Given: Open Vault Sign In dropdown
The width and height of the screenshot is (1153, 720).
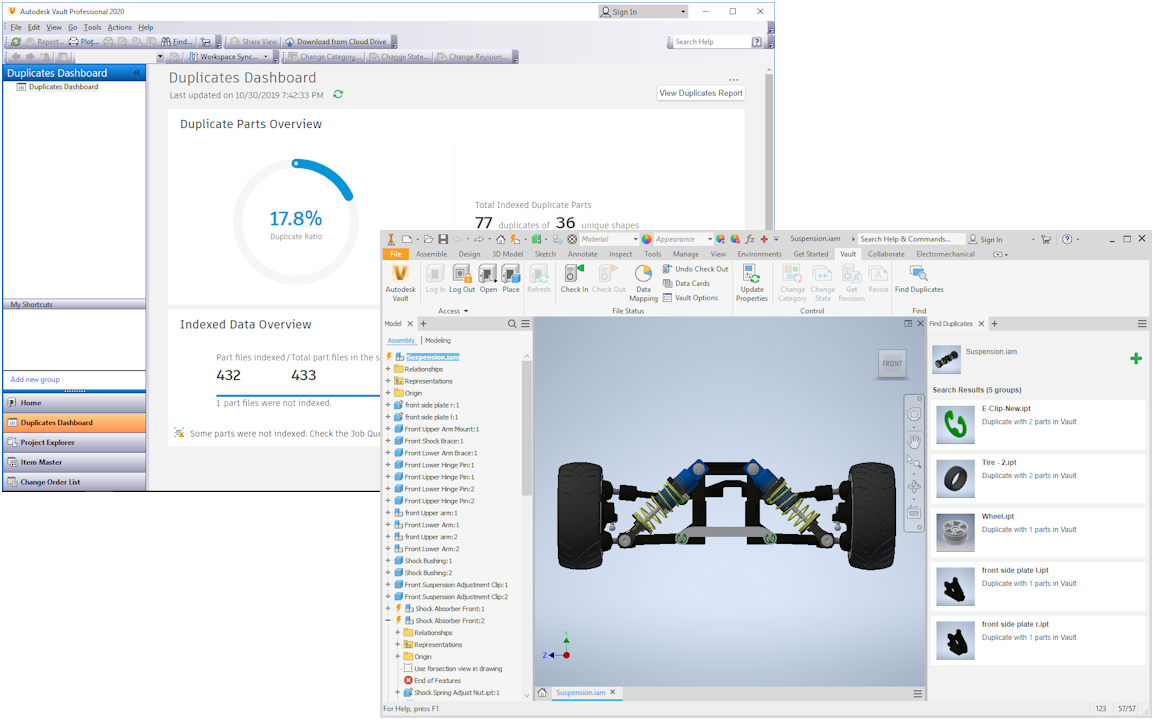Looking at the screenshot, I should coord(643,12).
